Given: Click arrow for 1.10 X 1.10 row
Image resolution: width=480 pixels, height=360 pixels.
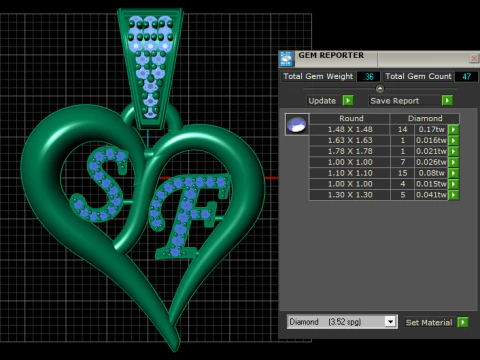Looking at the screenshot, I should tap(454, 173).
